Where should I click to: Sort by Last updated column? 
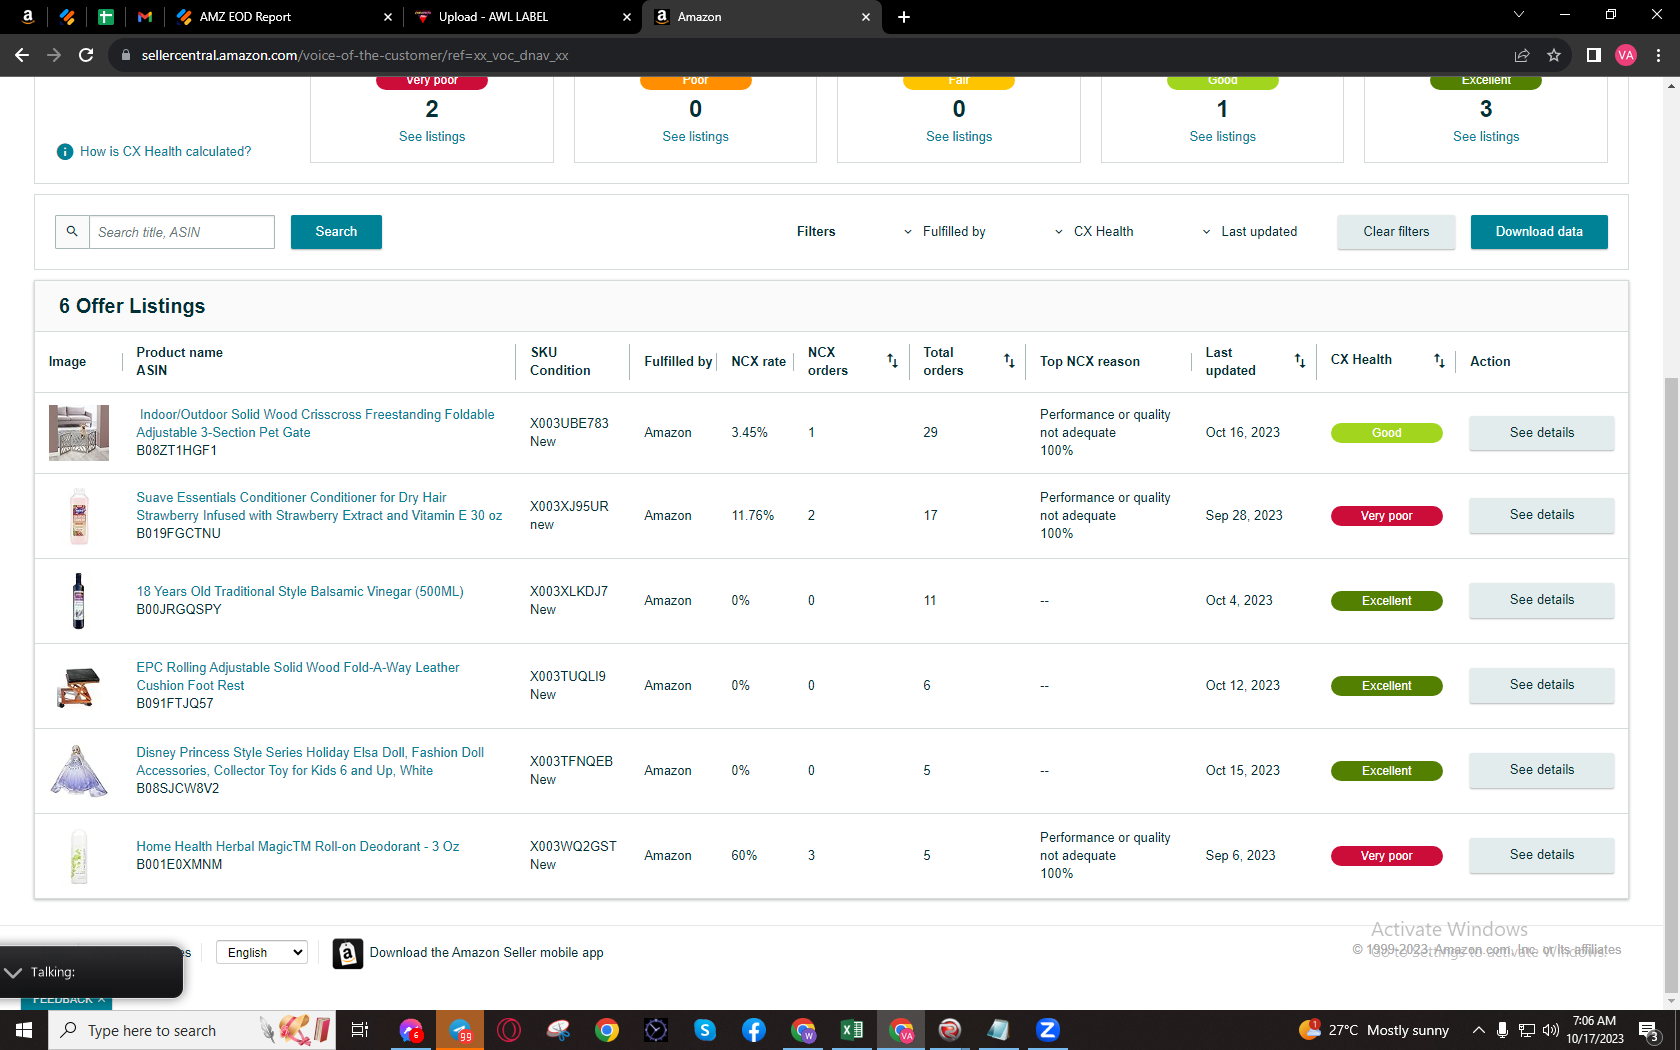[1300, 361]
